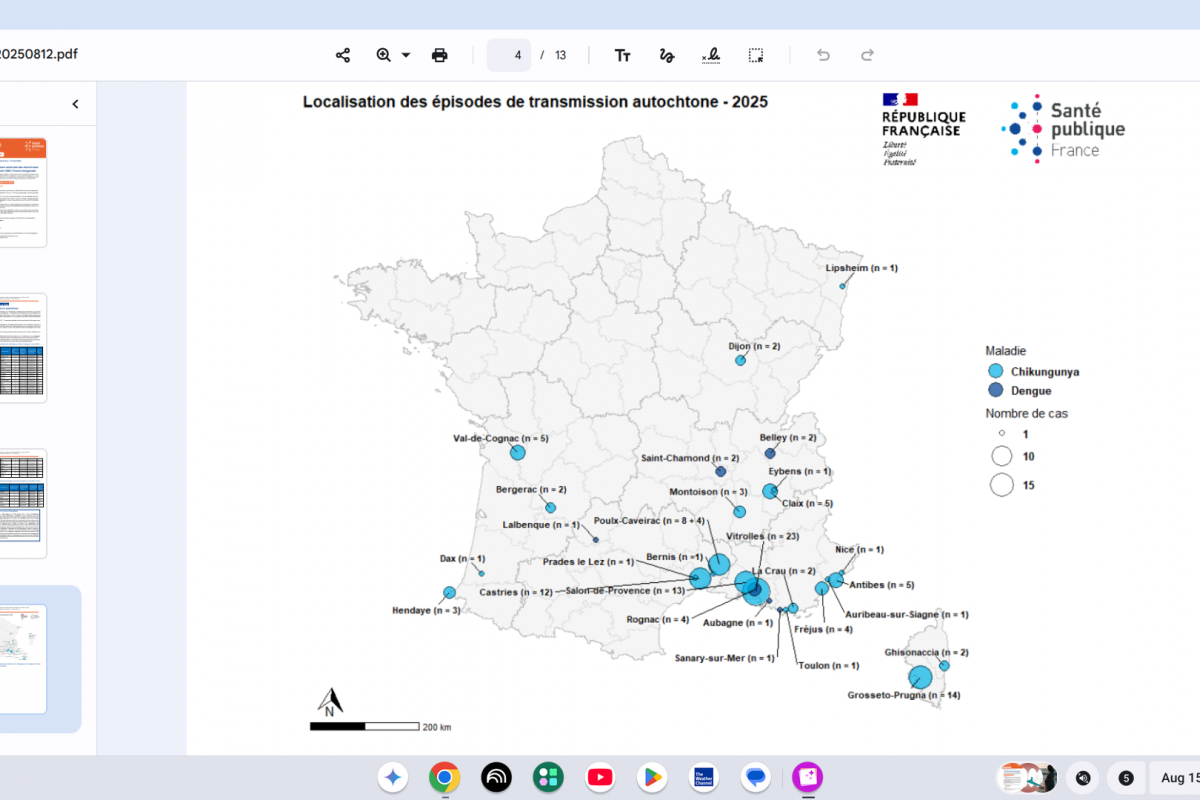Click the share icon in the toolbar
The image size is (1200, 800).
coord(343,55)
